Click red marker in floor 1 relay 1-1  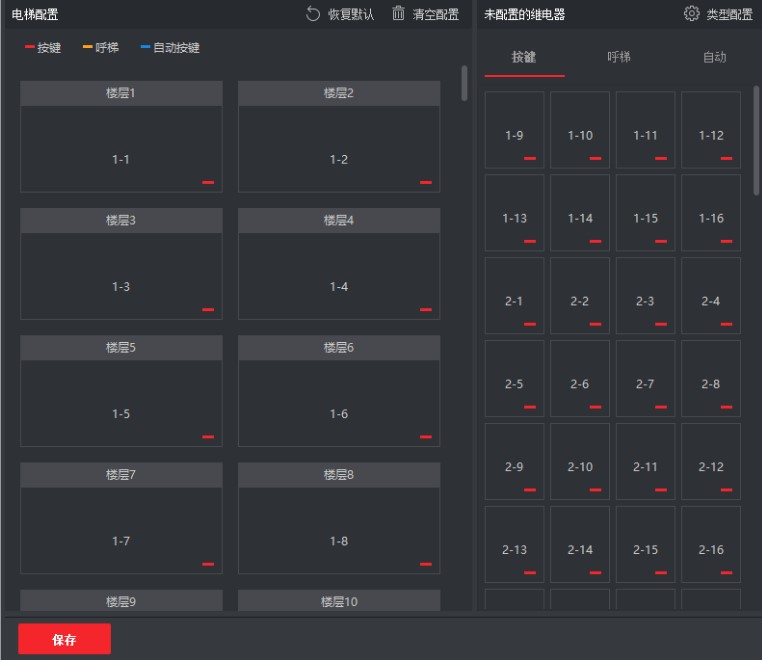pyautogui.click(x=208, y=182)
